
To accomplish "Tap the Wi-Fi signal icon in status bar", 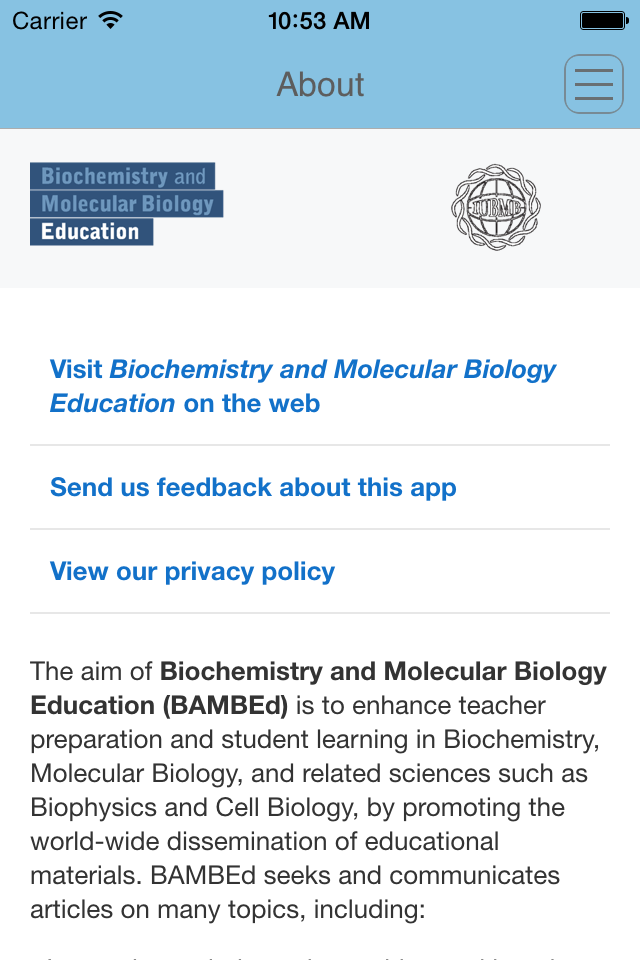I will point(111,20).
